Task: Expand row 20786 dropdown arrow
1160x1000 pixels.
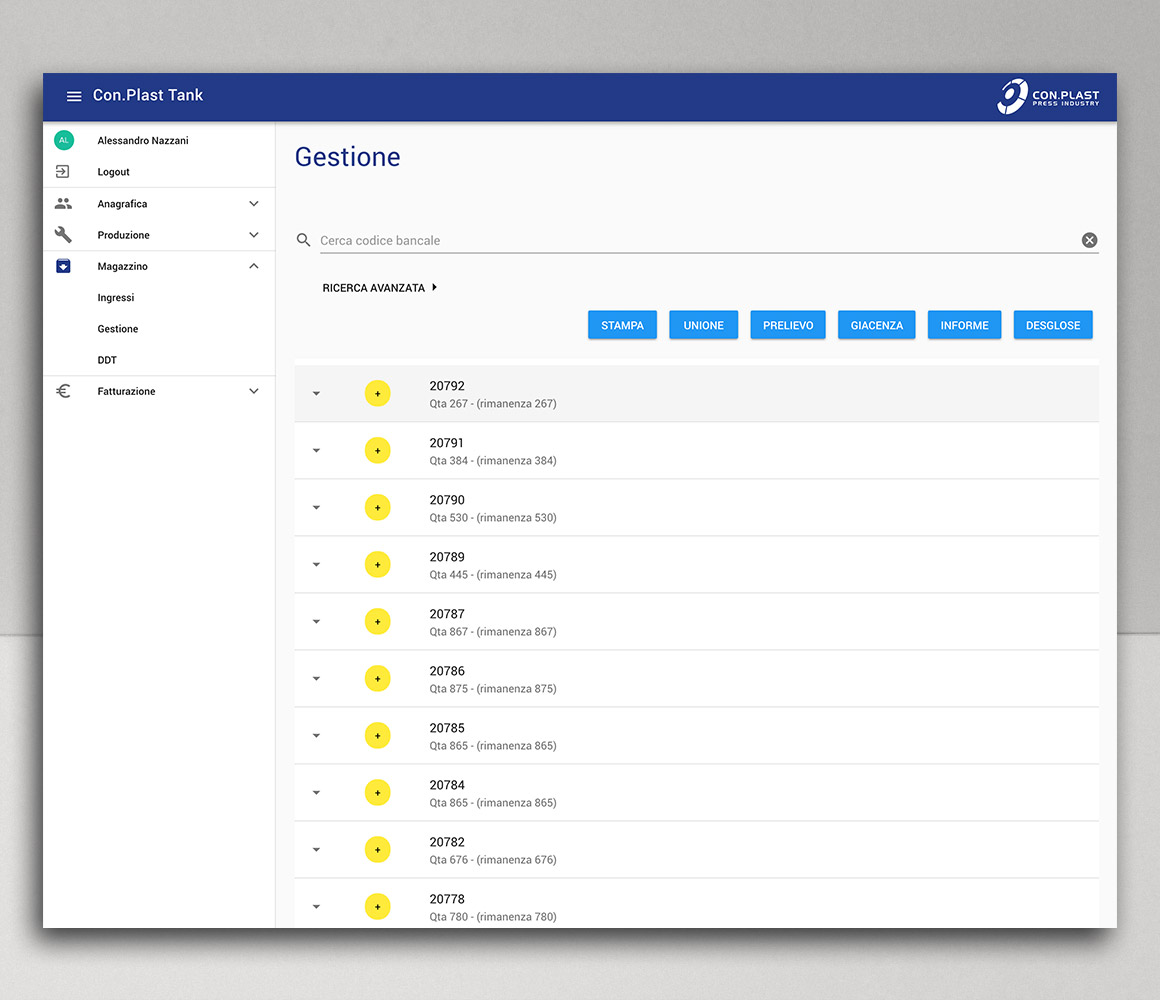Action: [316, 678]
